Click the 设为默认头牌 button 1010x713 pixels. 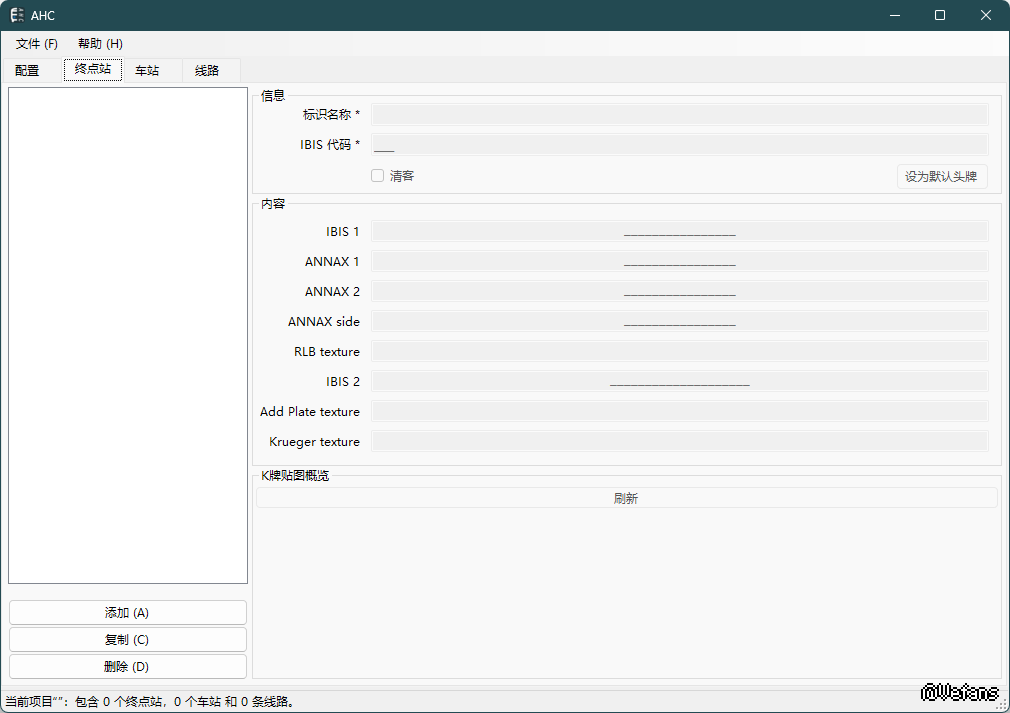coord(941,177)
